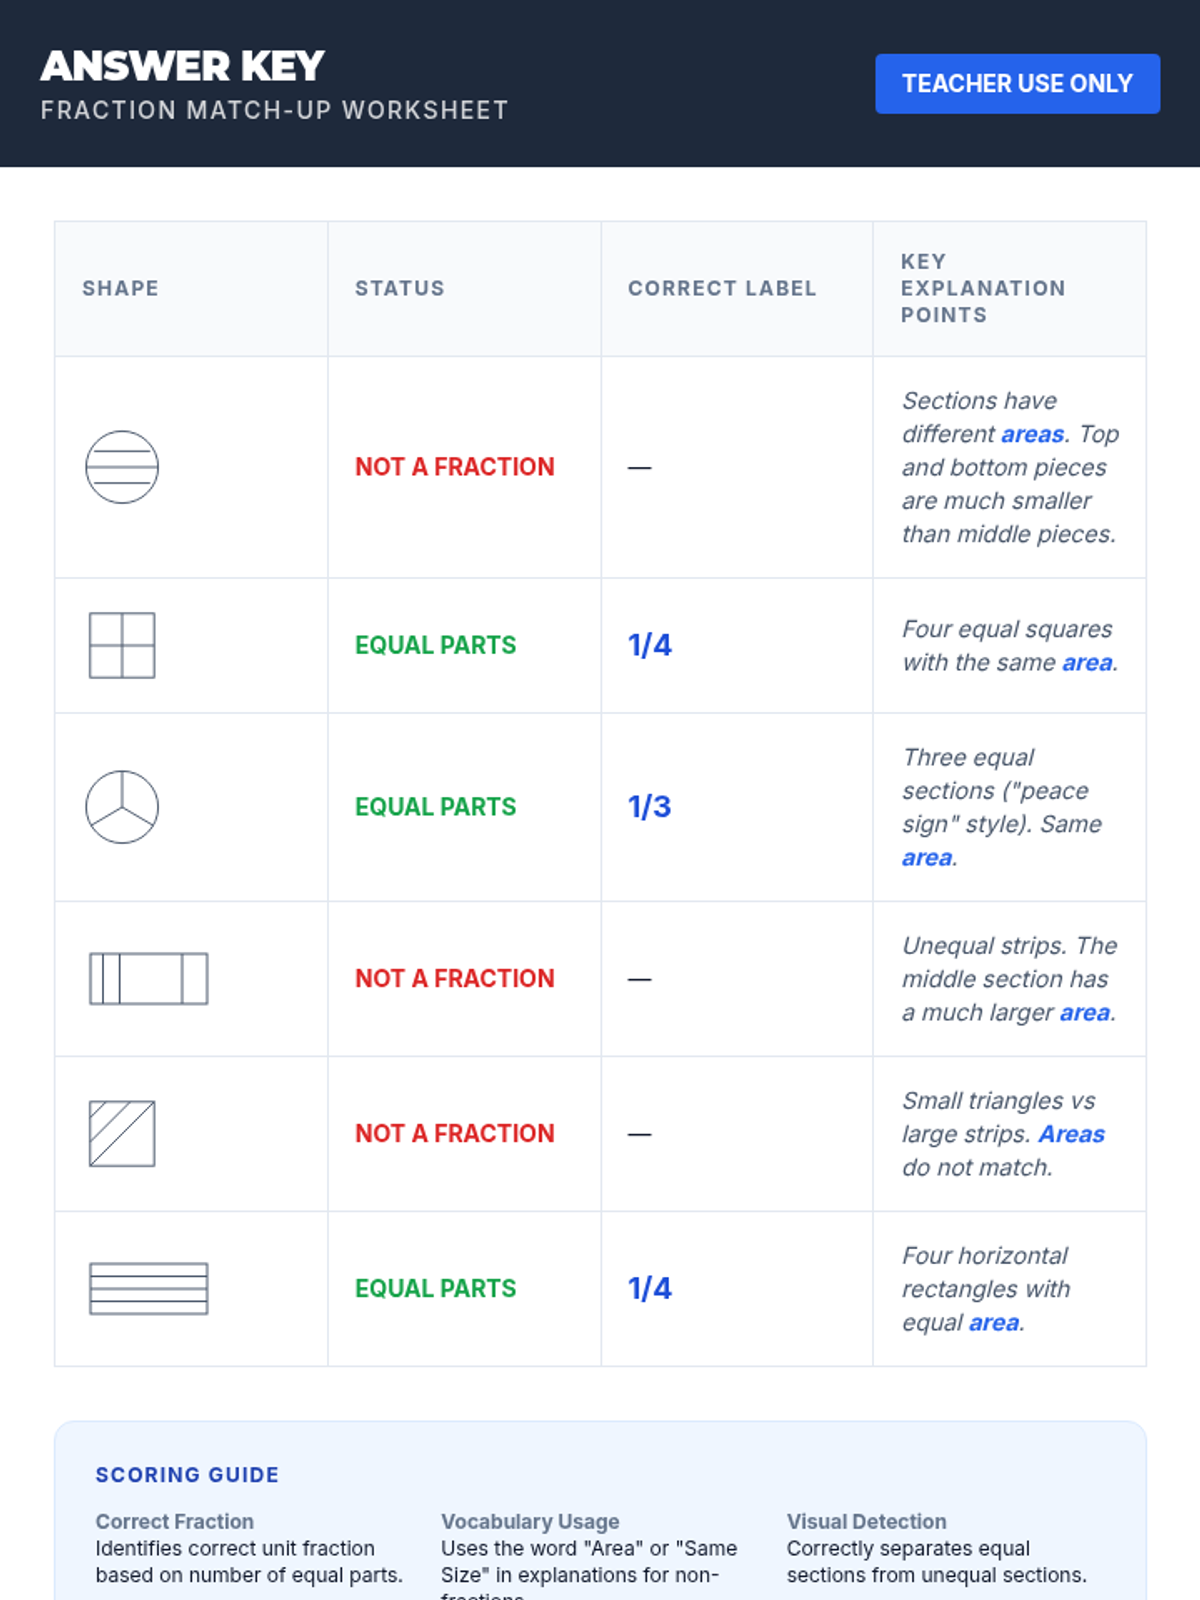Click the Answer Key title
The height and width of the screenshot is (1600, 1200).
(x=183, y=66)
